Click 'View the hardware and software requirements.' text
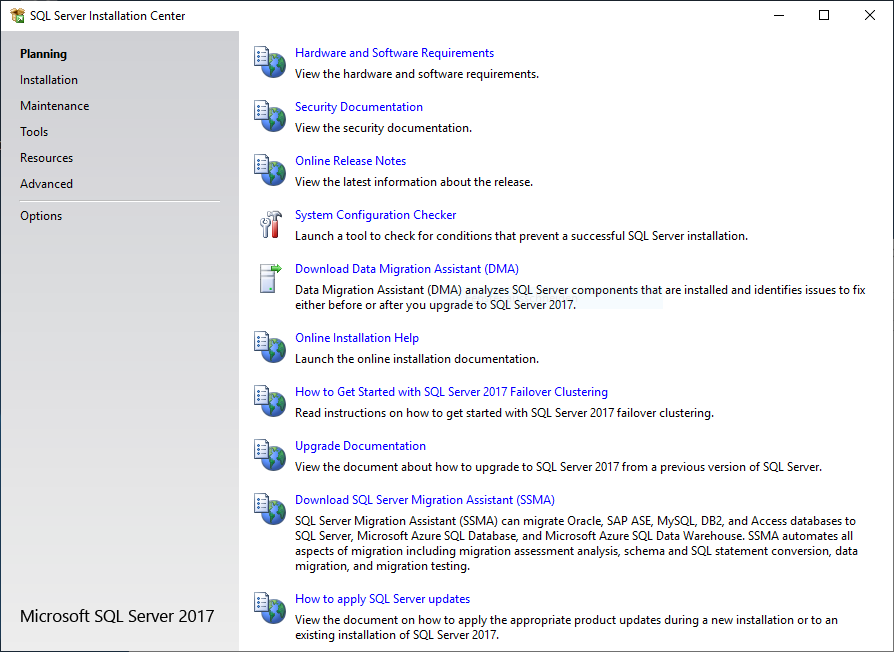 tap(417, 74)
